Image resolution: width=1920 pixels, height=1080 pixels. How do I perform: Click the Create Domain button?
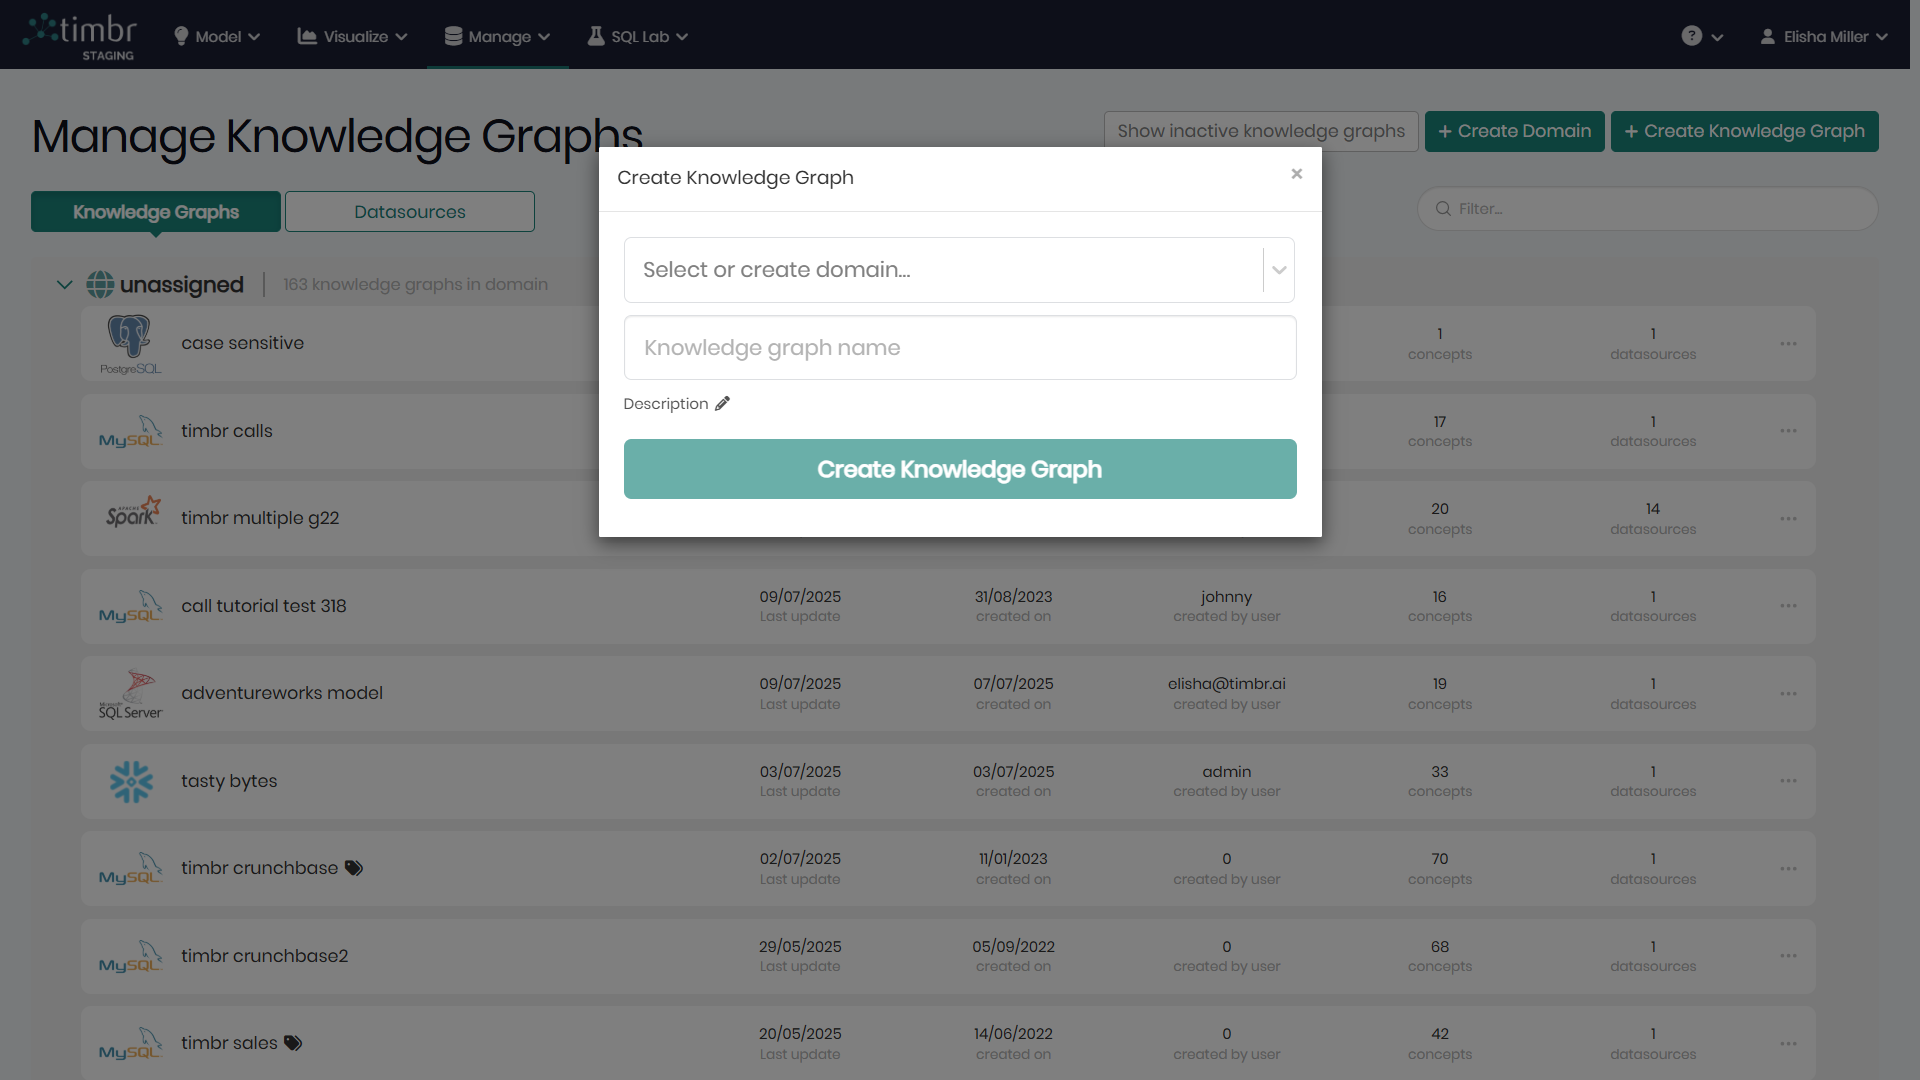tap(1514, 131)
